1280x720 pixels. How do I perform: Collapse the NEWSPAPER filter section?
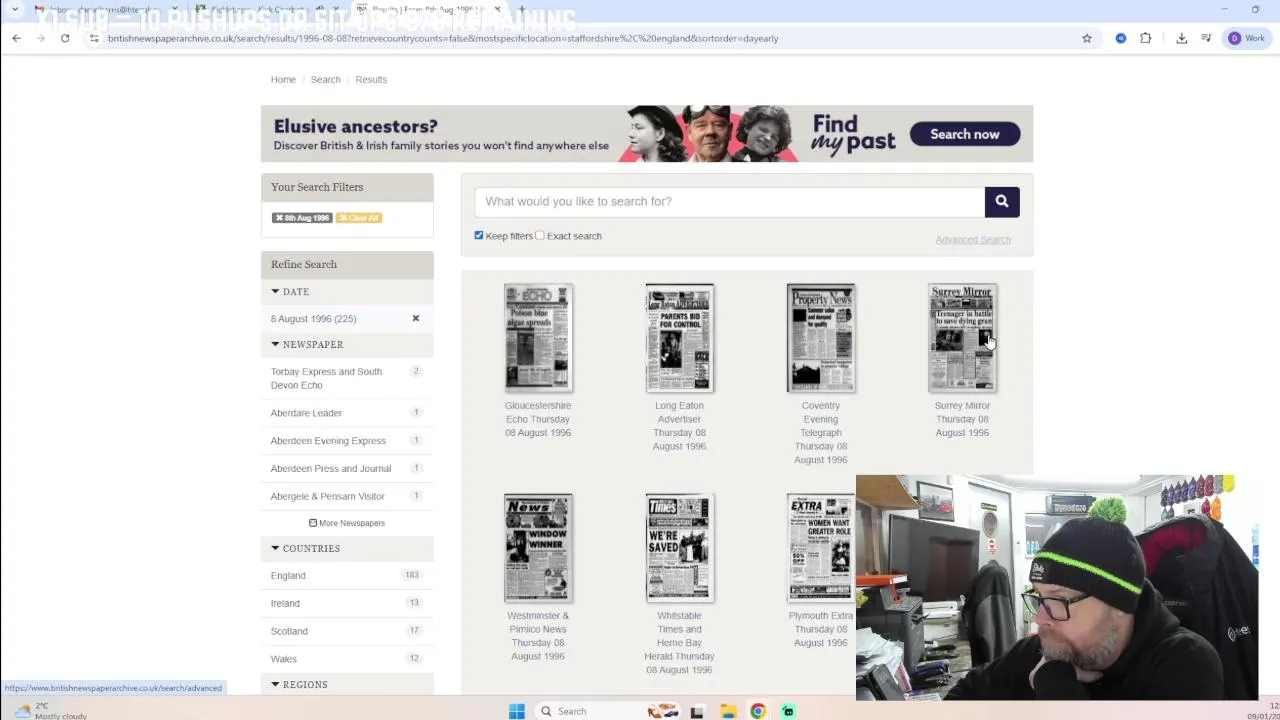point(307,345)
